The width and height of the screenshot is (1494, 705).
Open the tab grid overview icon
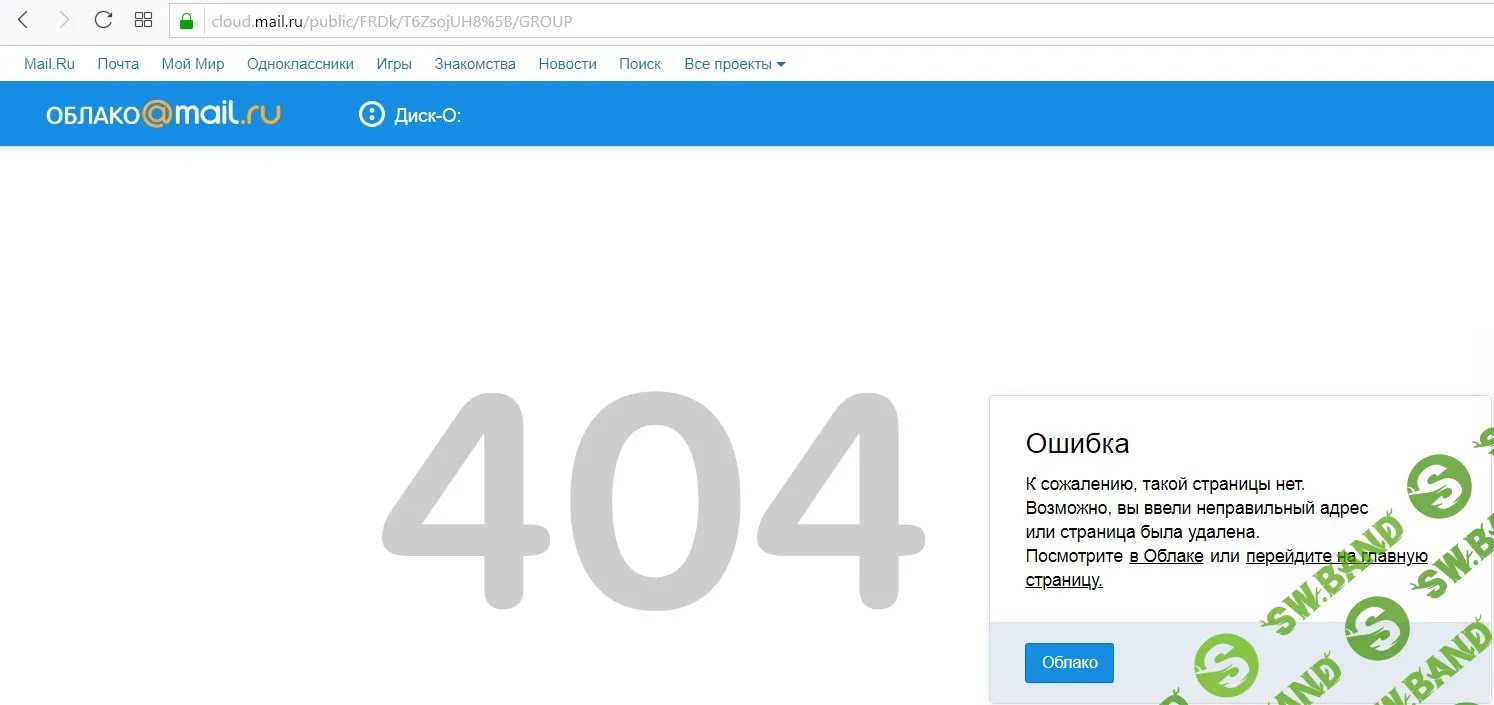[x=143, y=20]
